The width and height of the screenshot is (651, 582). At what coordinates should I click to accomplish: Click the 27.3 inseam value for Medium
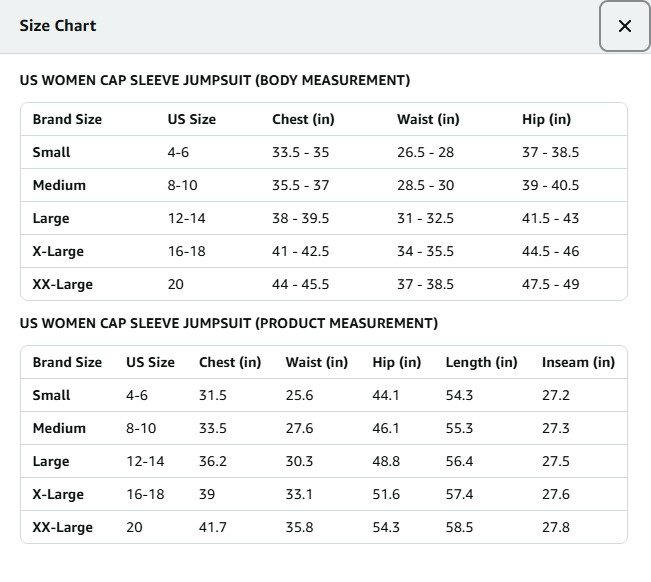click(x=555, y=428)
